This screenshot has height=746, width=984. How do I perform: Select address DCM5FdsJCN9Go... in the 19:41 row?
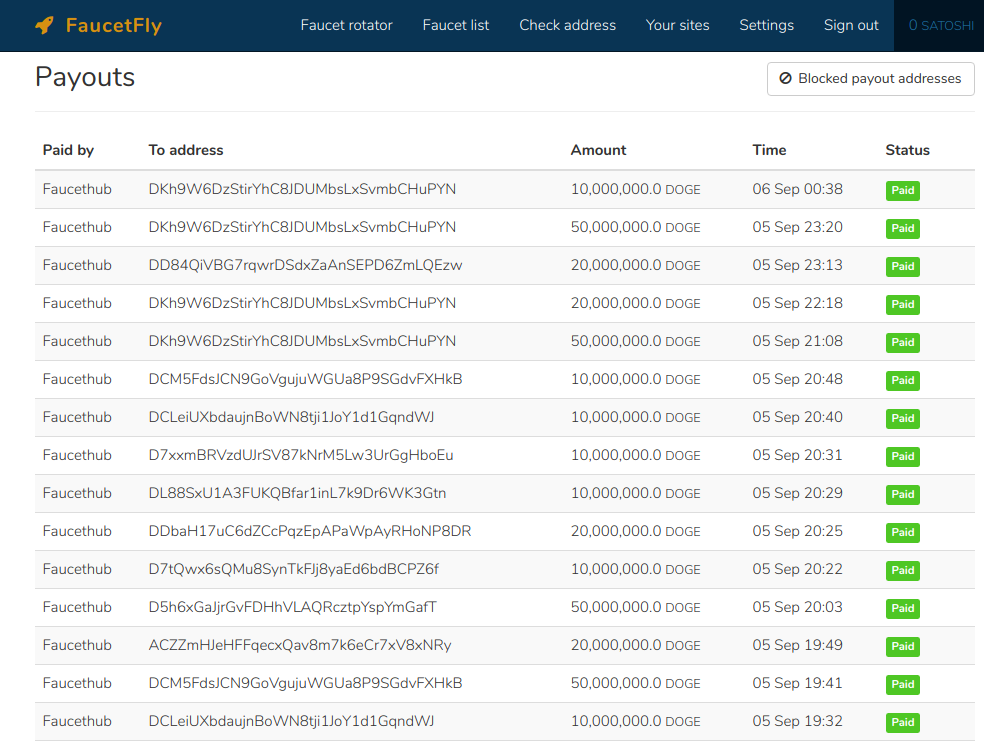[305, 683]
